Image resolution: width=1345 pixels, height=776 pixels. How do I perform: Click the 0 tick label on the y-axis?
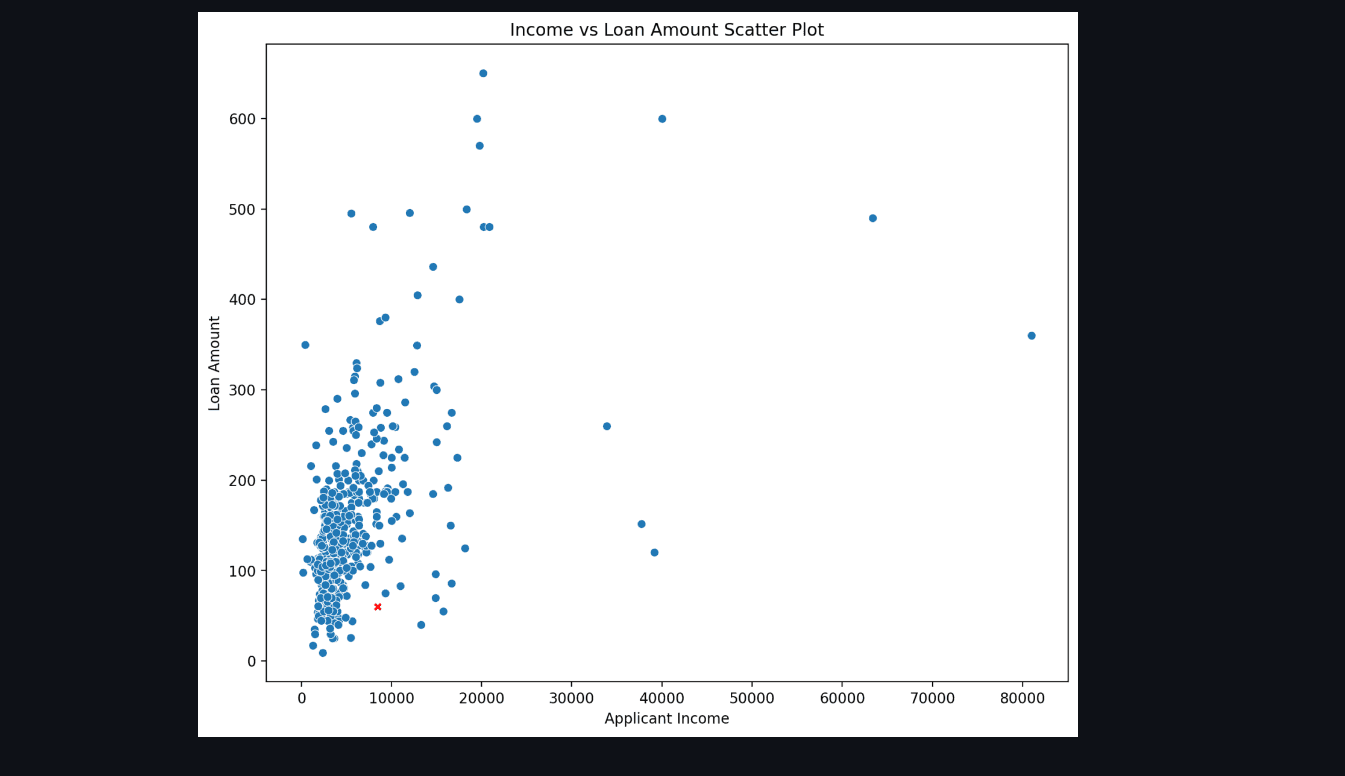pyautogui.click(x=251, y=661)
